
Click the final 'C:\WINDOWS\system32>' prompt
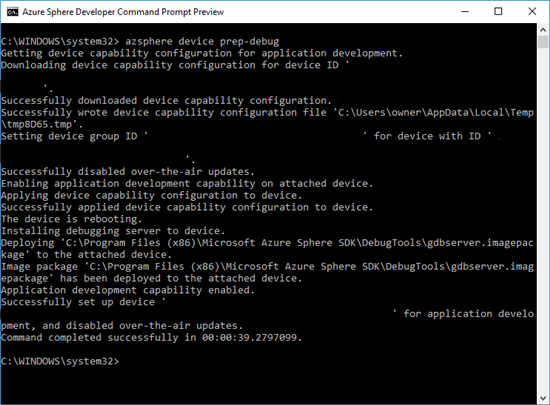pos(60,362)
